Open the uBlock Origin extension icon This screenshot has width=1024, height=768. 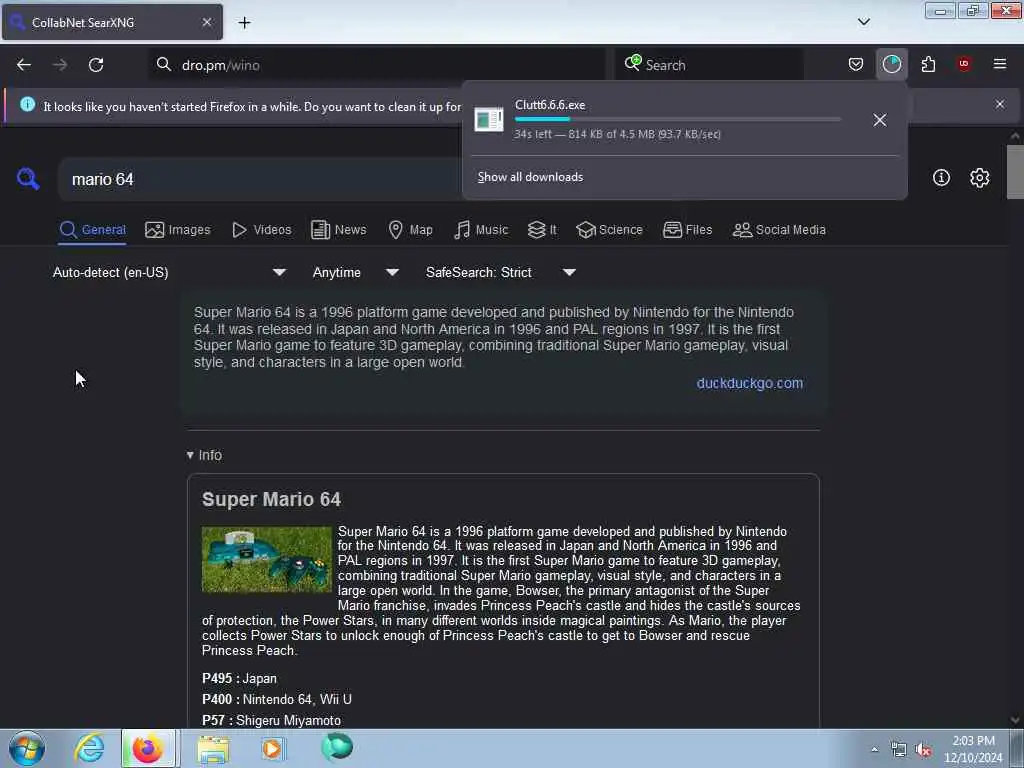(964, 64)
